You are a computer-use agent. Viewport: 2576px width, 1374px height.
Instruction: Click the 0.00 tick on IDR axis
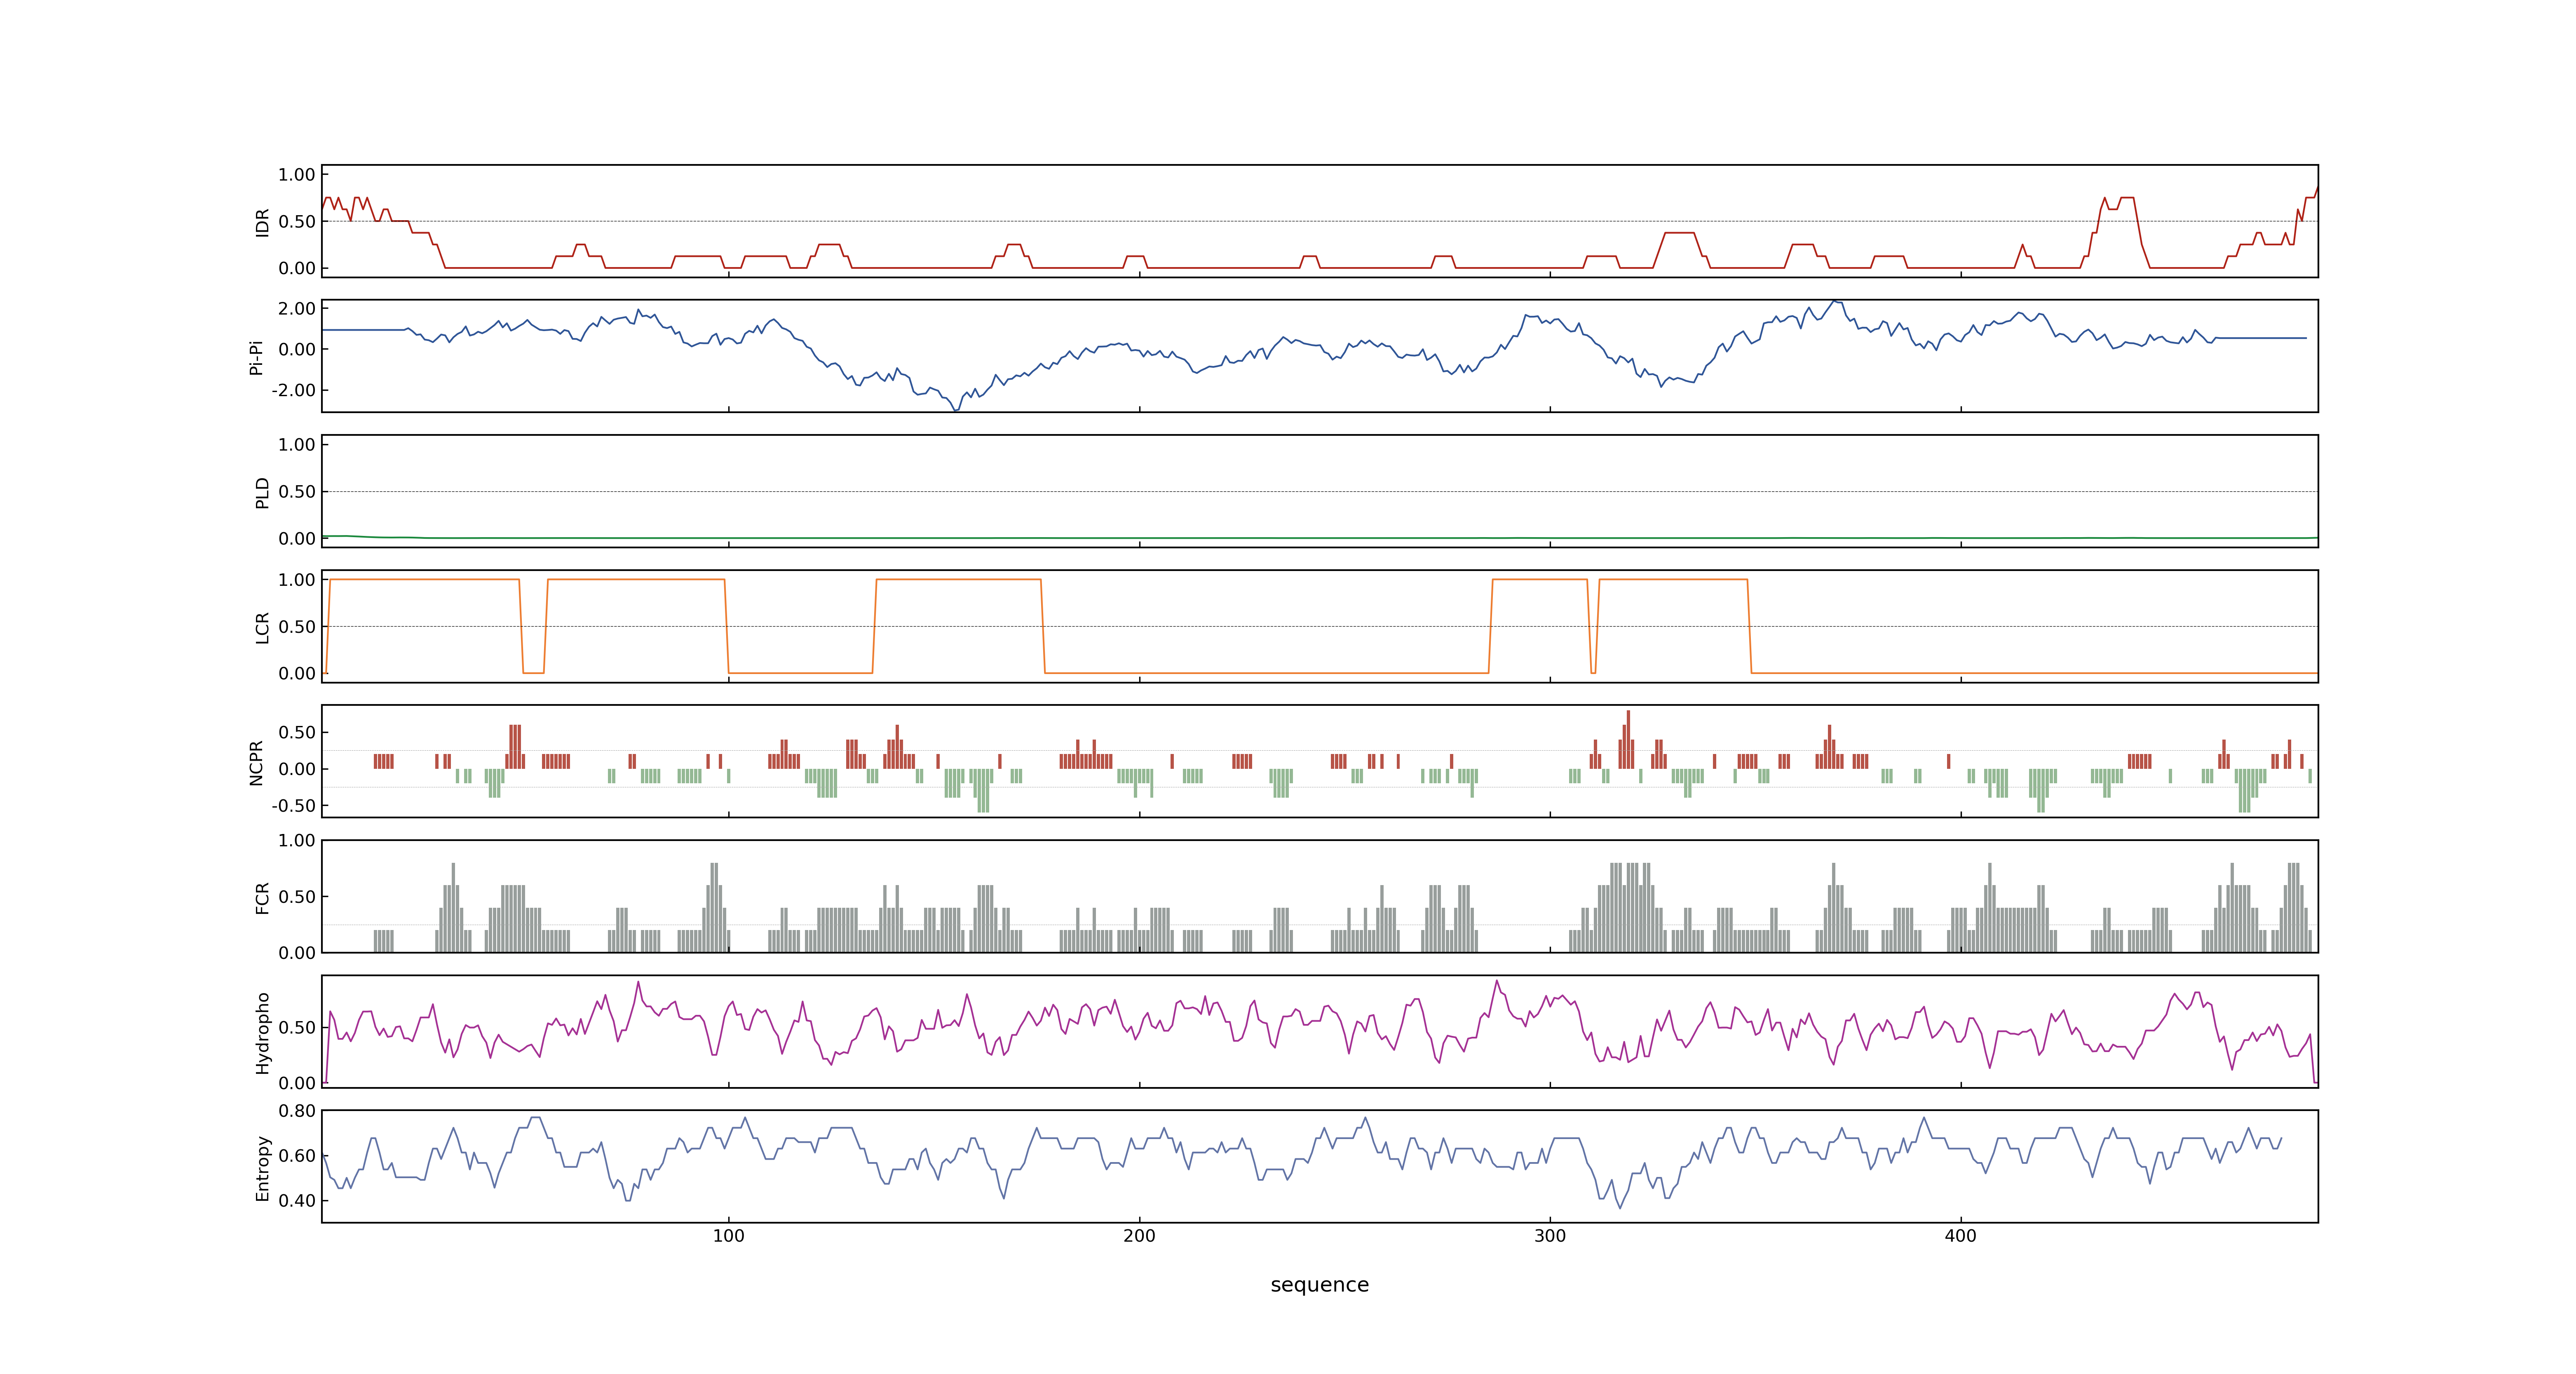pos(297,268)
